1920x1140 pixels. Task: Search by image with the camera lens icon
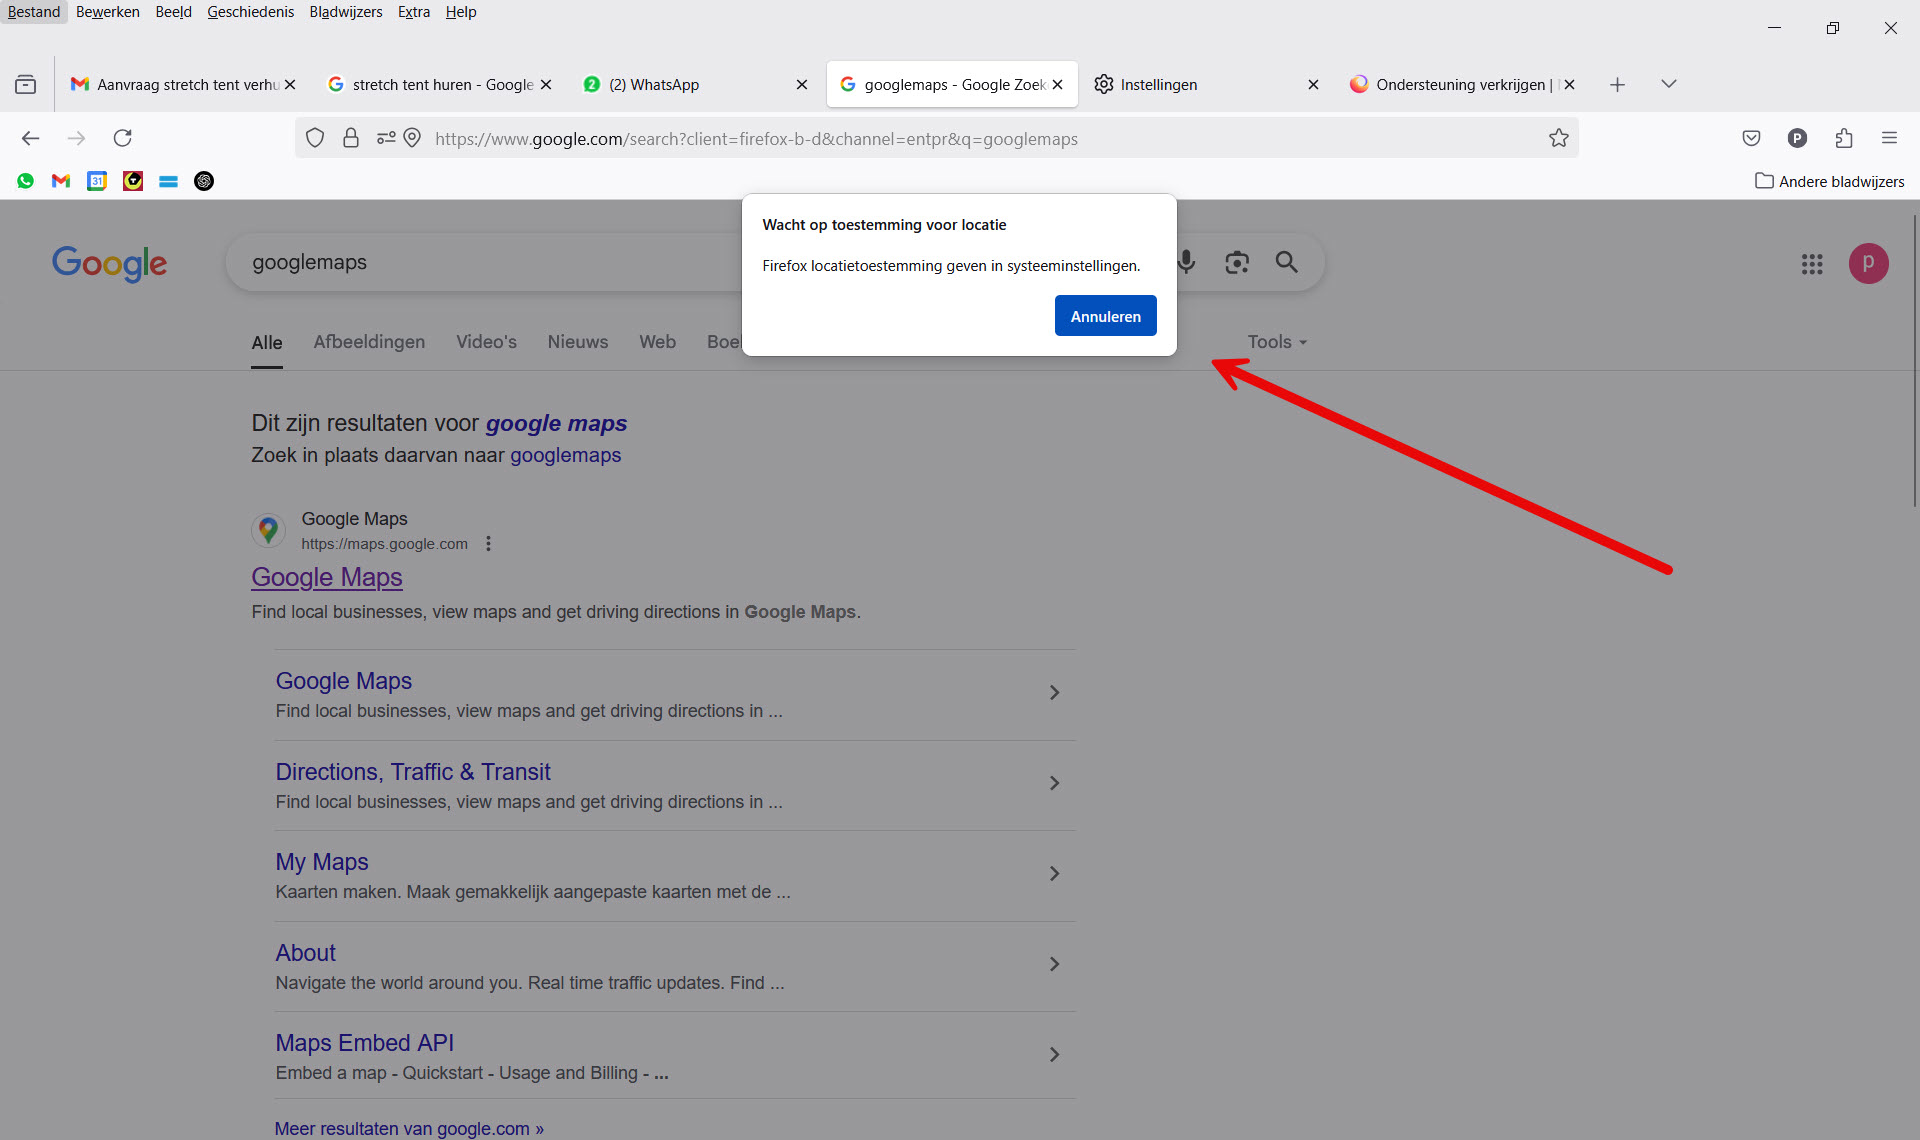click(1237, 262)
